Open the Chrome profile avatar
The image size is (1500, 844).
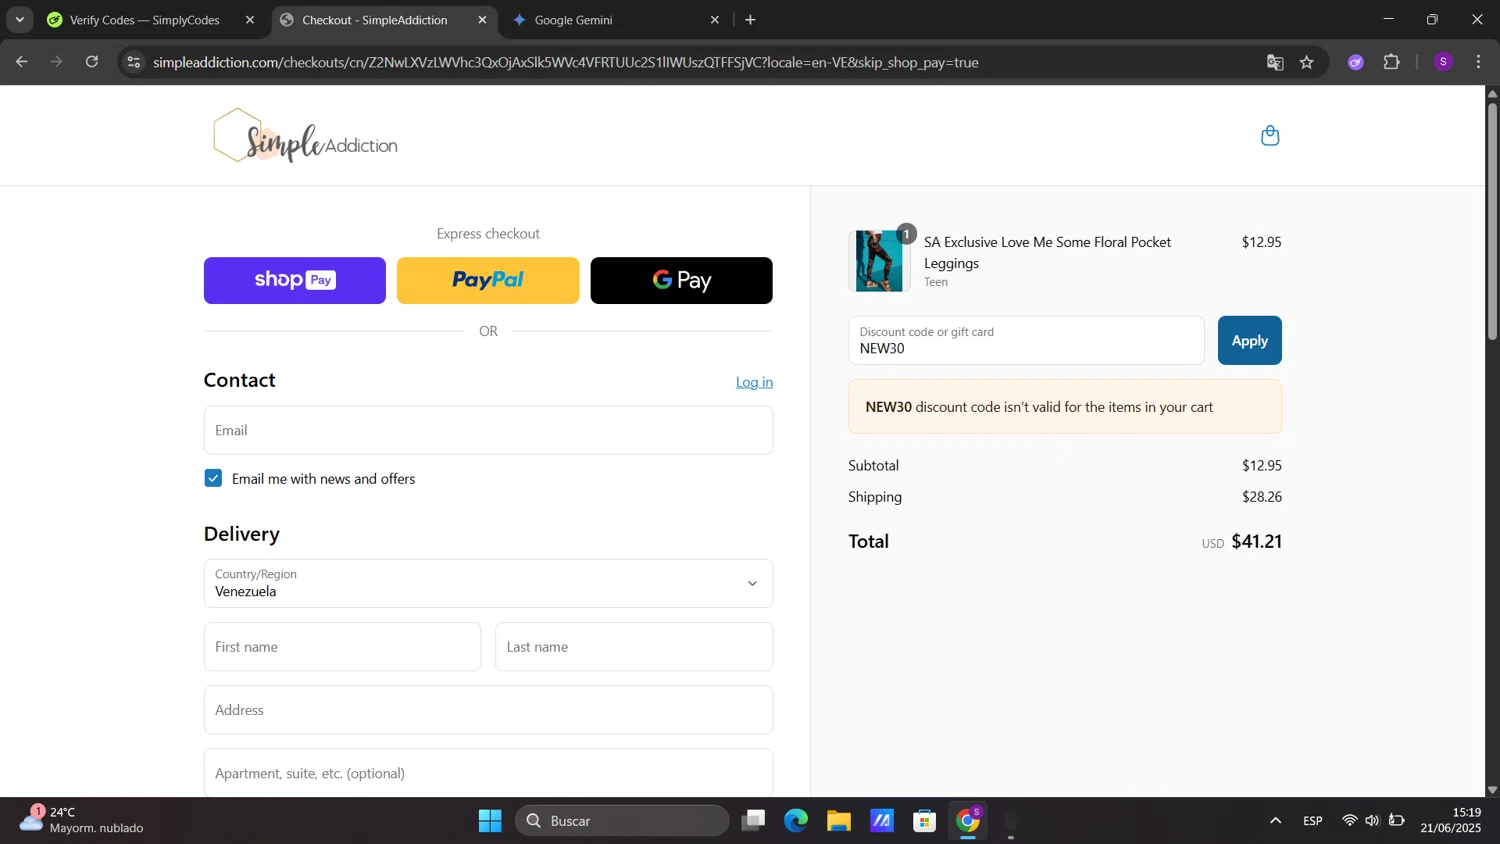(x=1443, y=62)
